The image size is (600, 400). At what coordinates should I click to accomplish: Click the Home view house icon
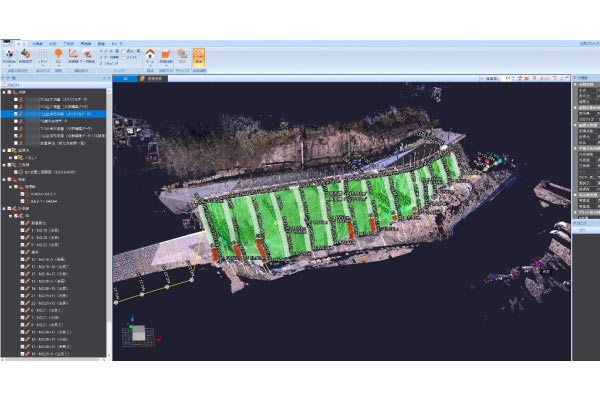(x=149, y=54)
